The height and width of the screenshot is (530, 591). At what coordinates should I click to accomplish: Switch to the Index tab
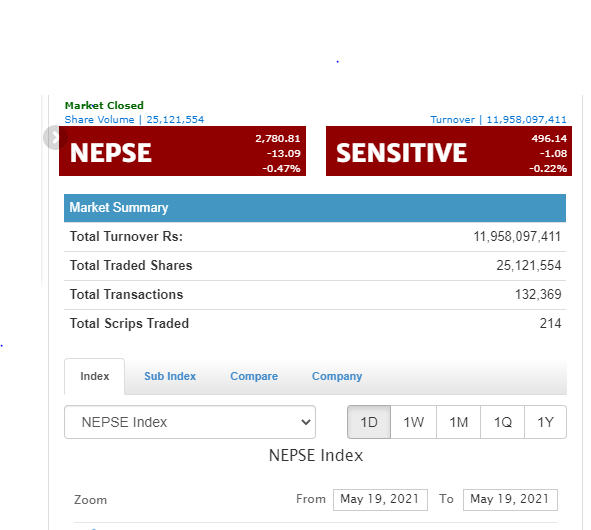pyautogui.click(x=95, y=376)
